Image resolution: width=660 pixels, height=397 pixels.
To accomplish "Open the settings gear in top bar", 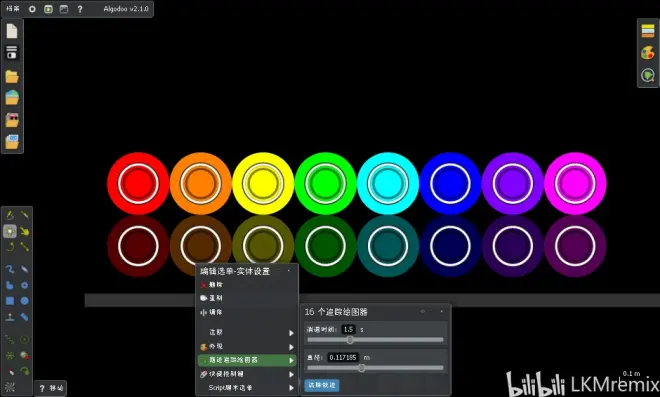I will pyautogui.click(x=32, y=9).
